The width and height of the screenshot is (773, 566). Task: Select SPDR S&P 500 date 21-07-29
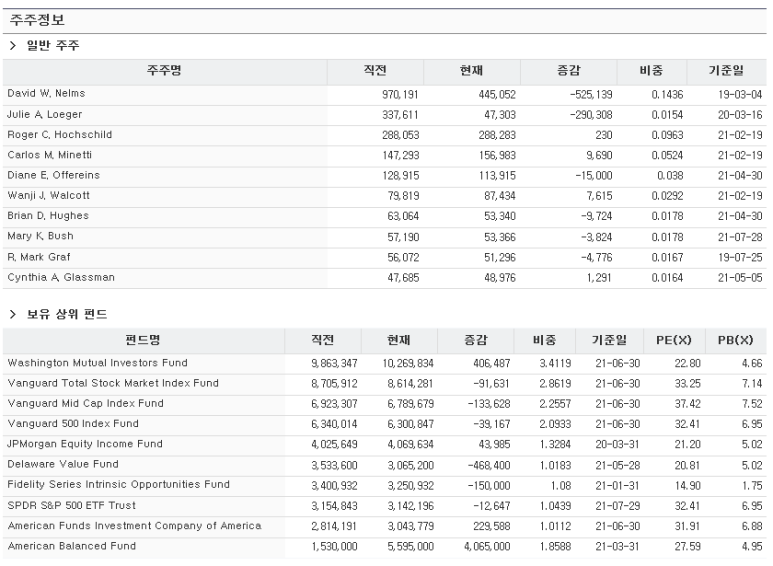coord(618,506)
